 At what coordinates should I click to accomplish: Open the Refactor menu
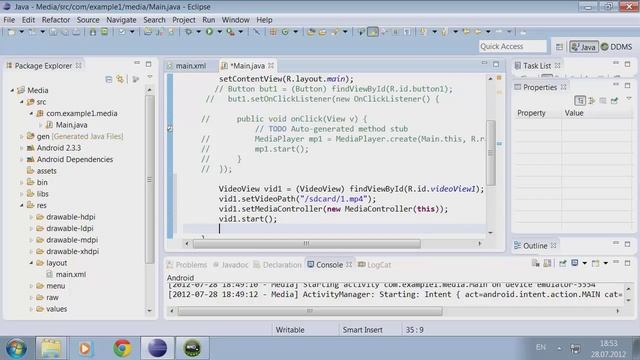56,20
